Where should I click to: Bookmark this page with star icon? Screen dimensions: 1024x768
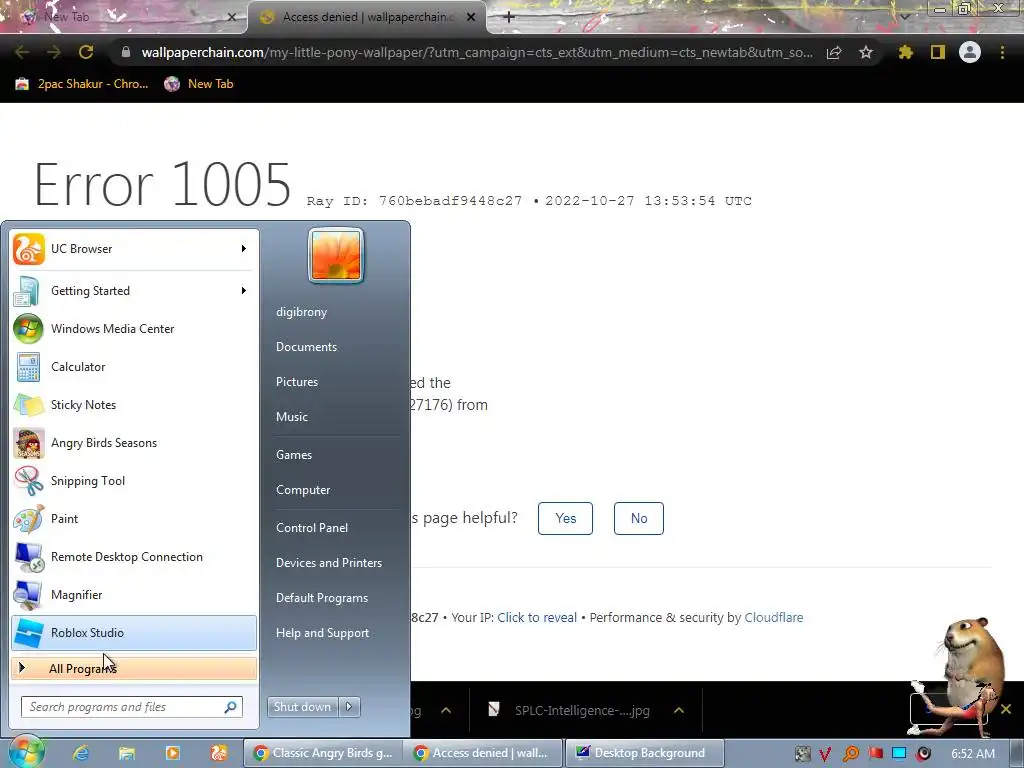coord(866,52)
